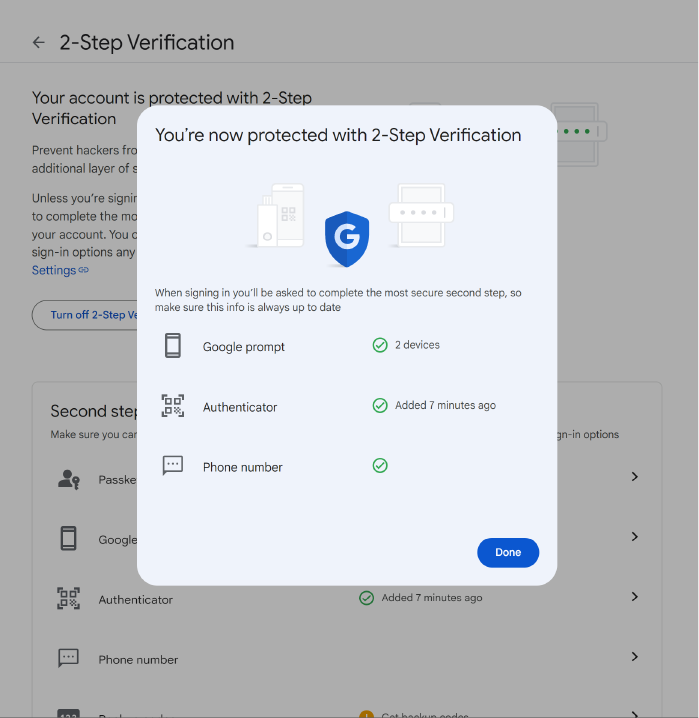Click the '2 devices' status text
Image resolution: width=699 pixels, height=718 pixels.
point(417,345)
